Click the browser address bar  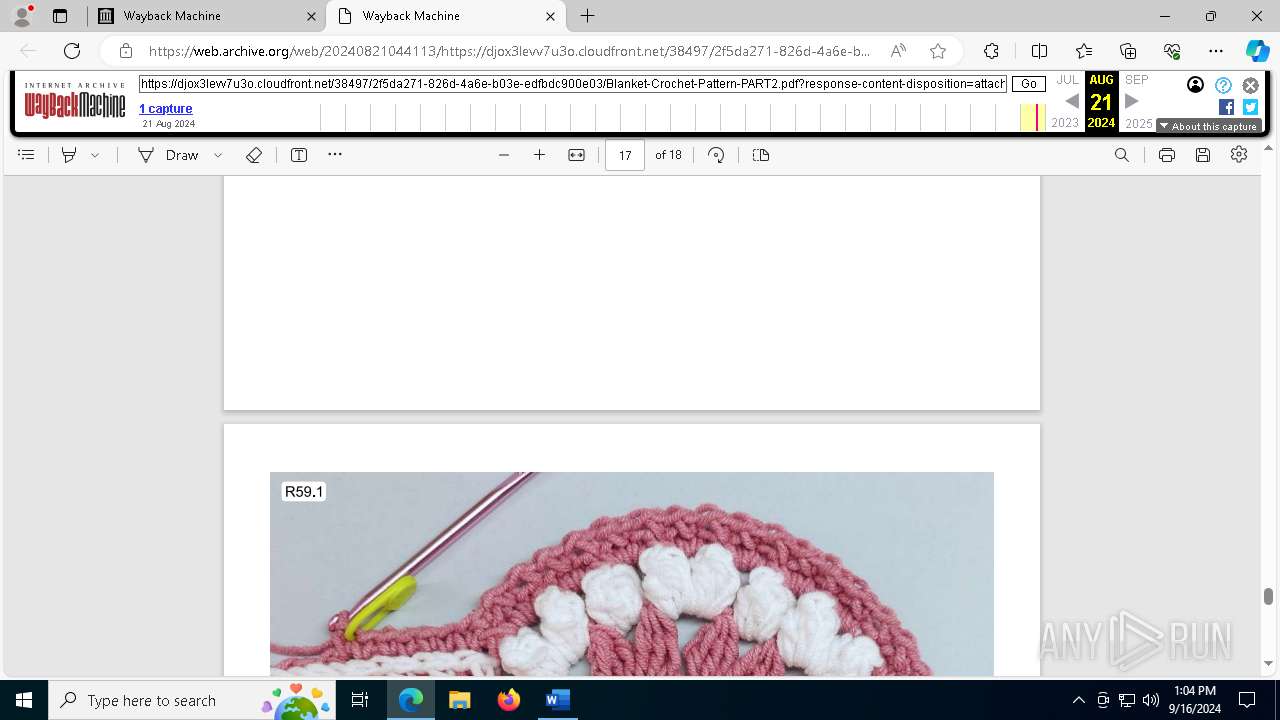508,51
